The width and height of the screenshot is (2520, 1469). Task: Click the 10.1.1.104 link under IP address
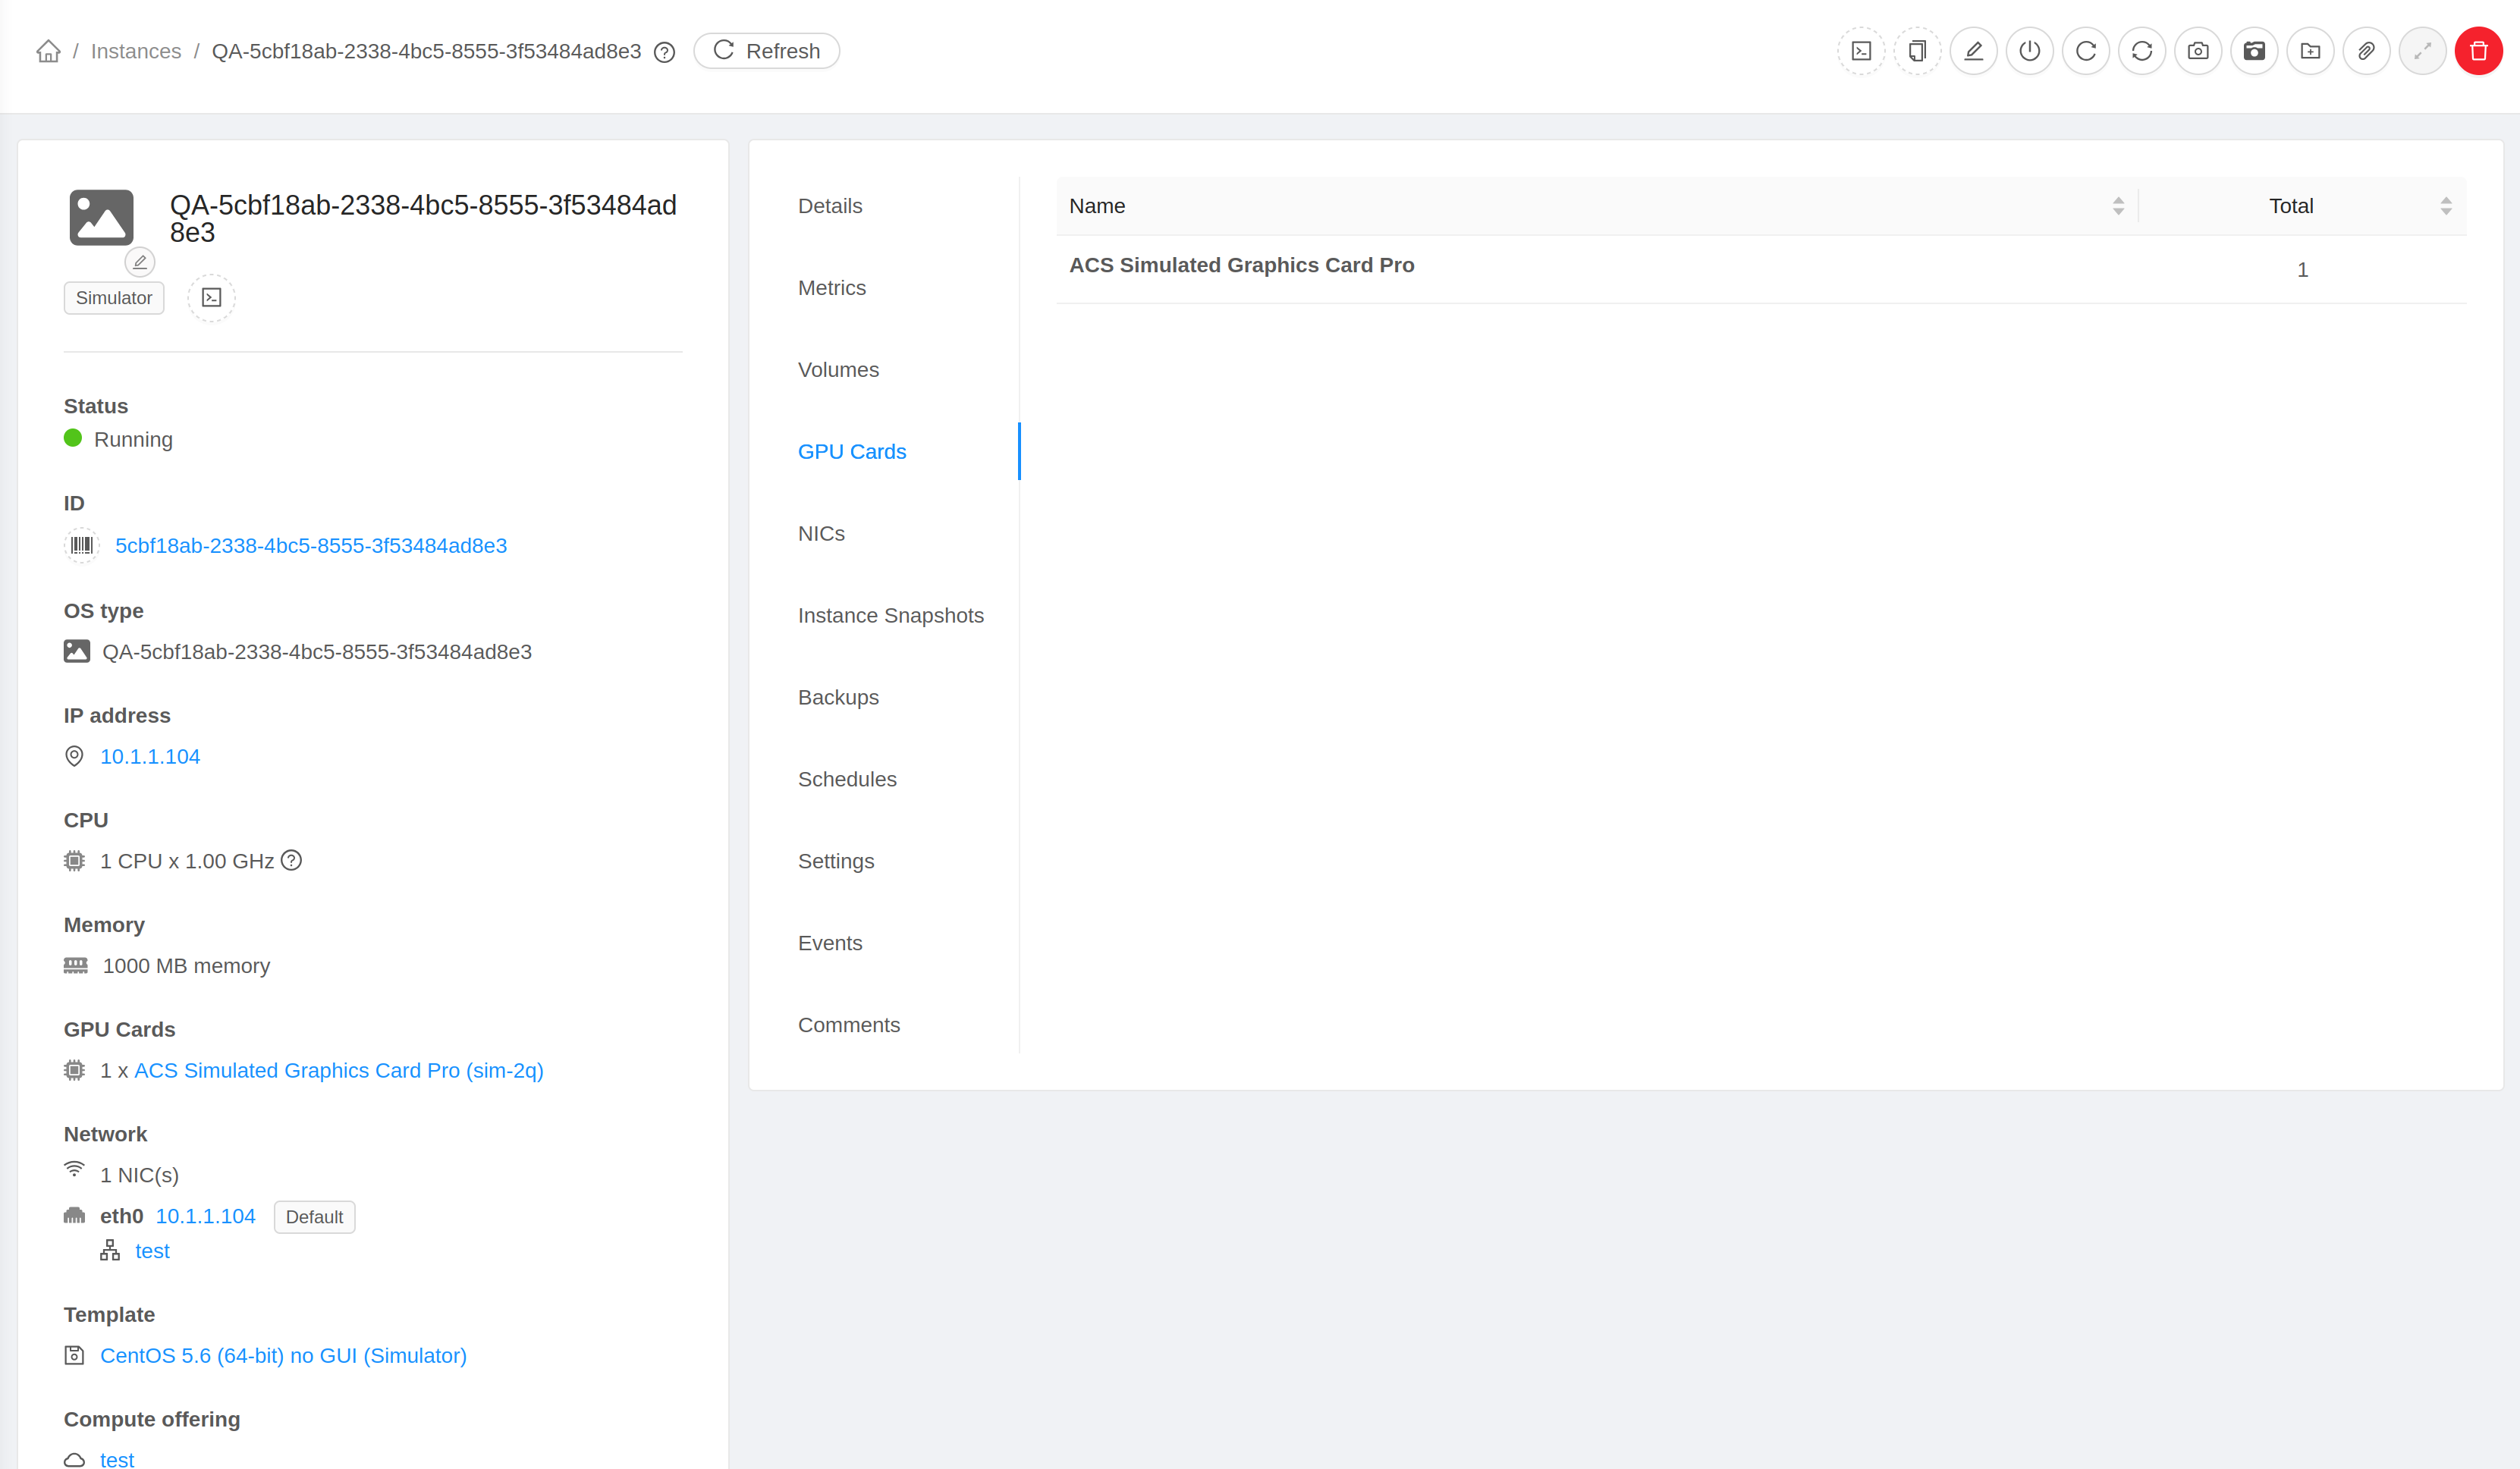tap(150, 757)
